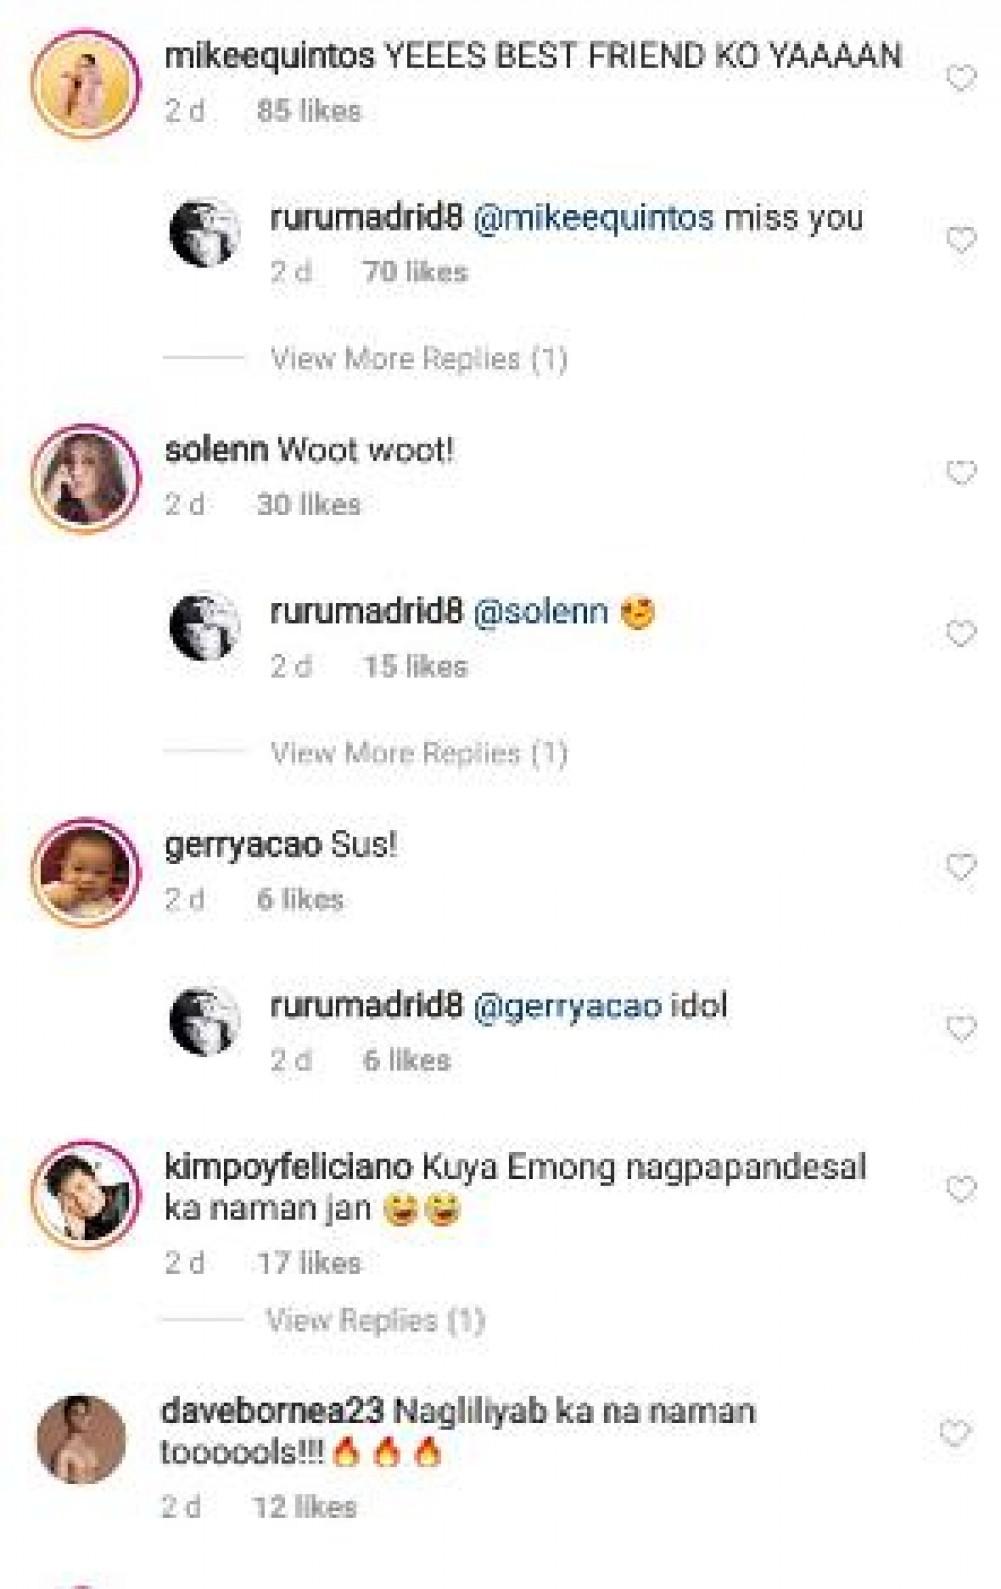The width and height of the screenshot is (1001, 1589).
Task: Open solenn's profile avatar
Action: (x=85, y=478)
